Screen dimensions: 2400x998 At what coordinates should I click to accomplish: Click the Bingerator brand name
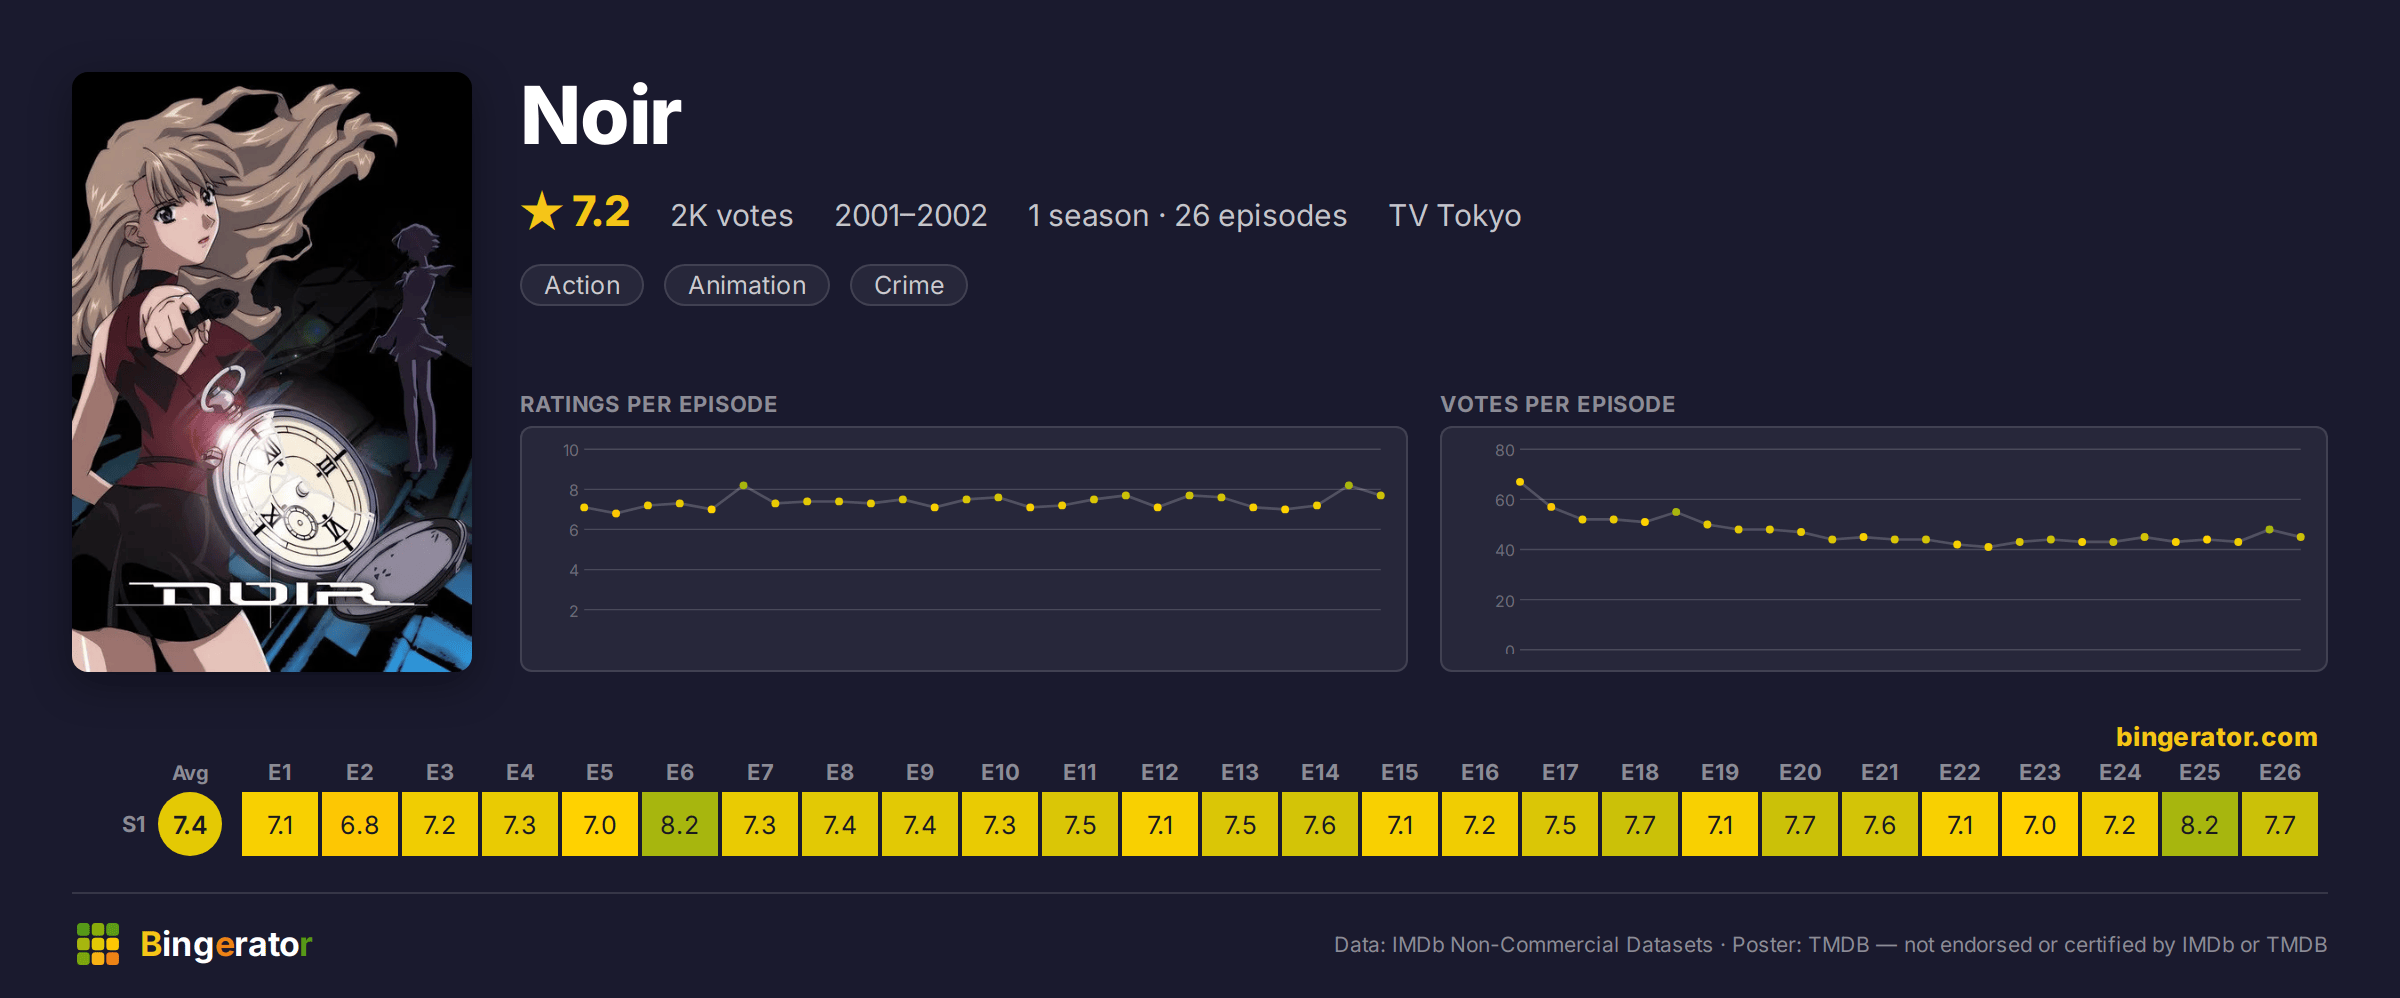[x=226, y=944]
